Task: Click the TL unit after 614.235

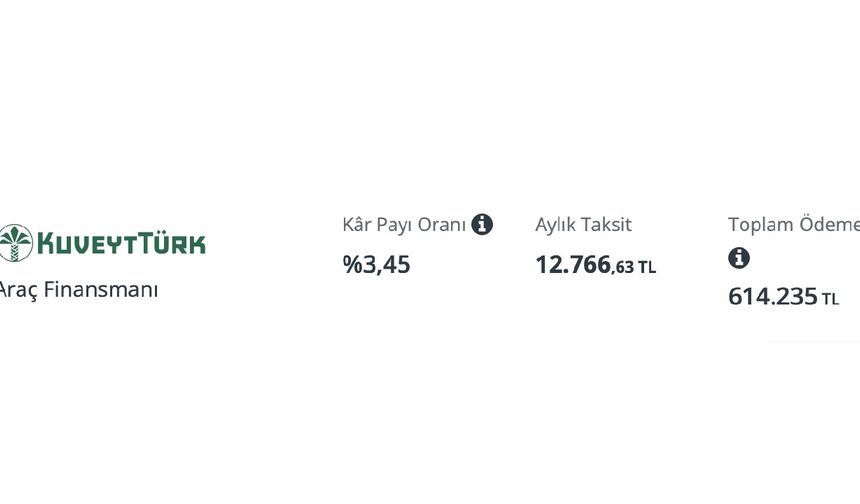Action: (x=831, y=299)
